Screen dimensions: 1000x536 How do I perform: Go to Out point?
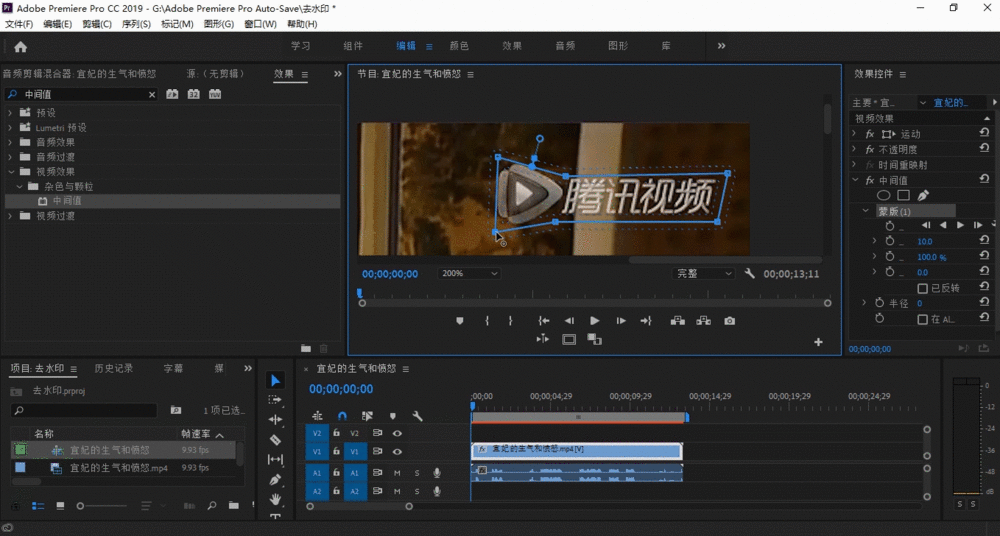click(x=646, y=321)
